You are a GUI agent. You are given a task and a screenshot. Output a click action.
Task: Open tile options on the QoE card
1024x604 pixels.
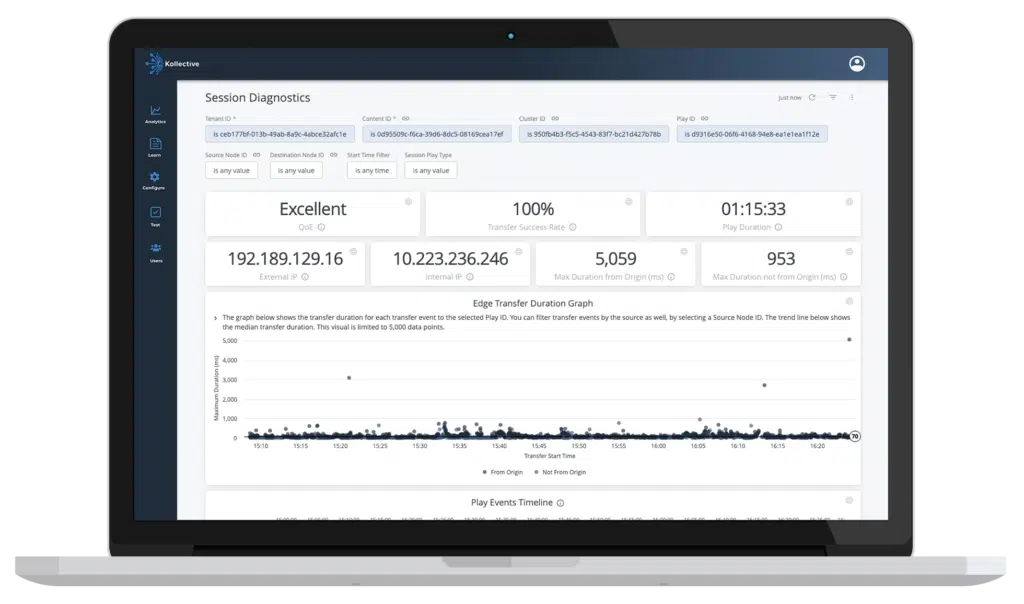click(x=408, y=202)
